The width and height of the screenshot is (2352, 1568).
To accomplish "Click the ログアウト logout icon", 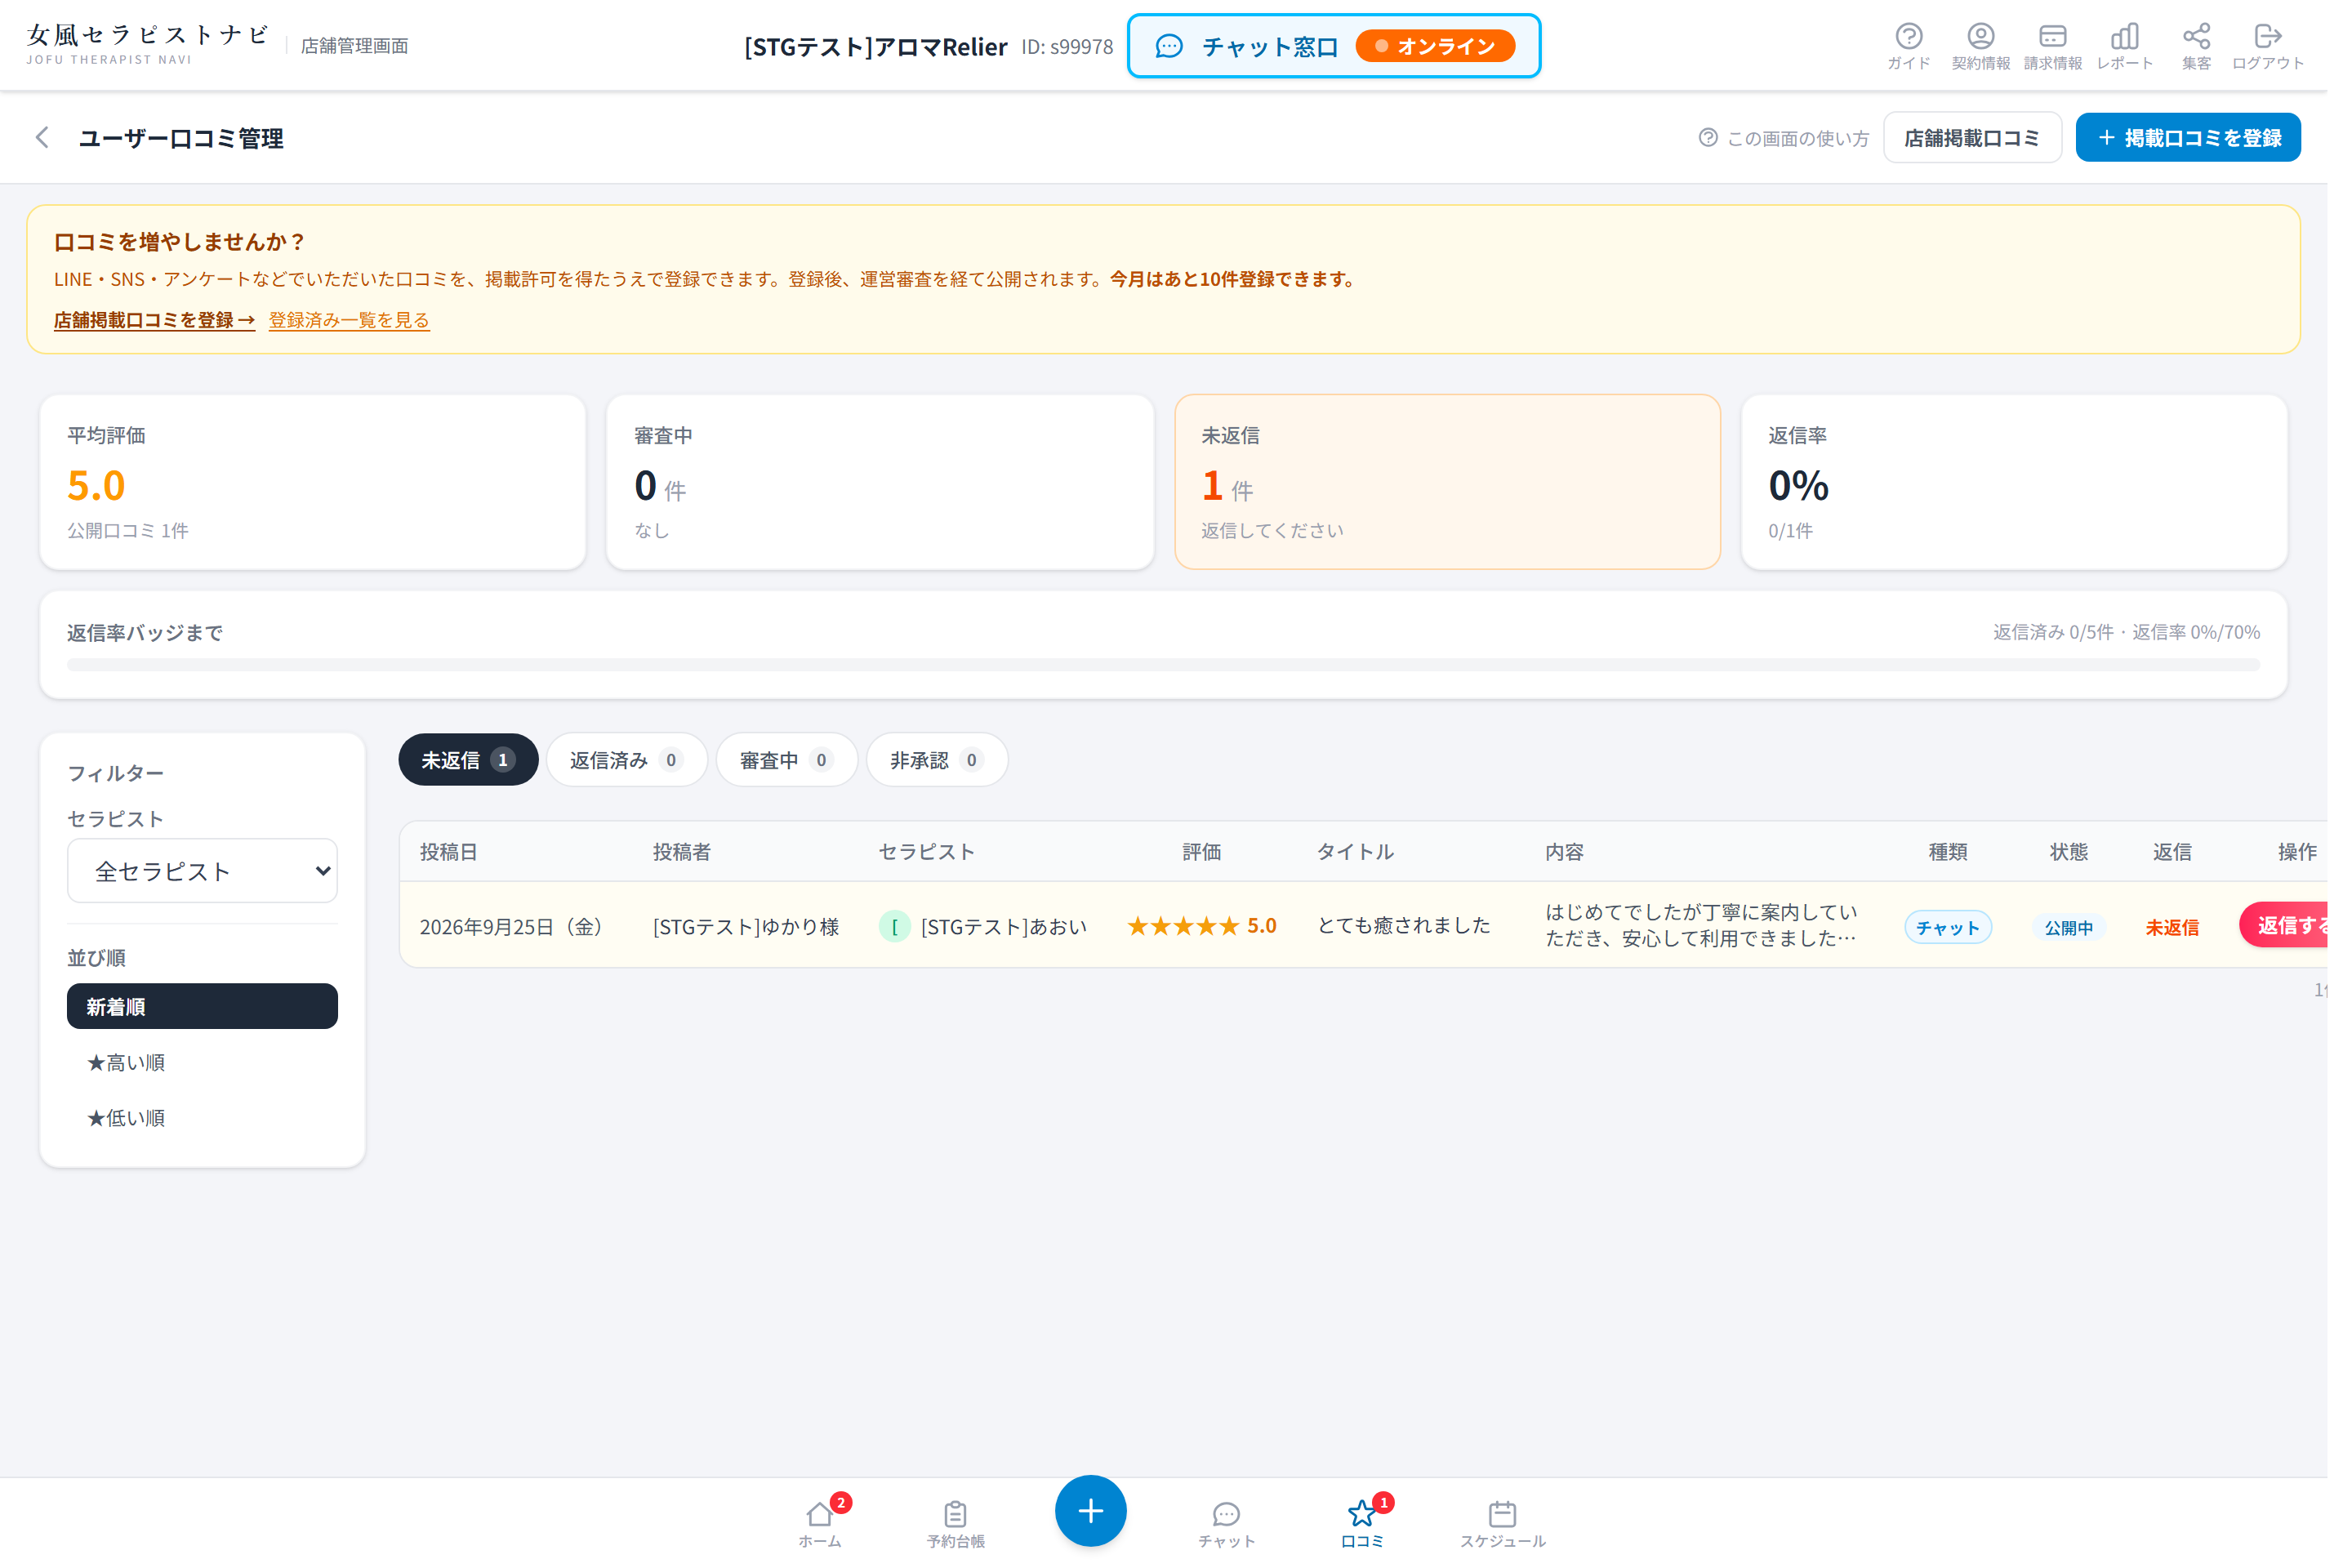I will (x=2291, y=46).
